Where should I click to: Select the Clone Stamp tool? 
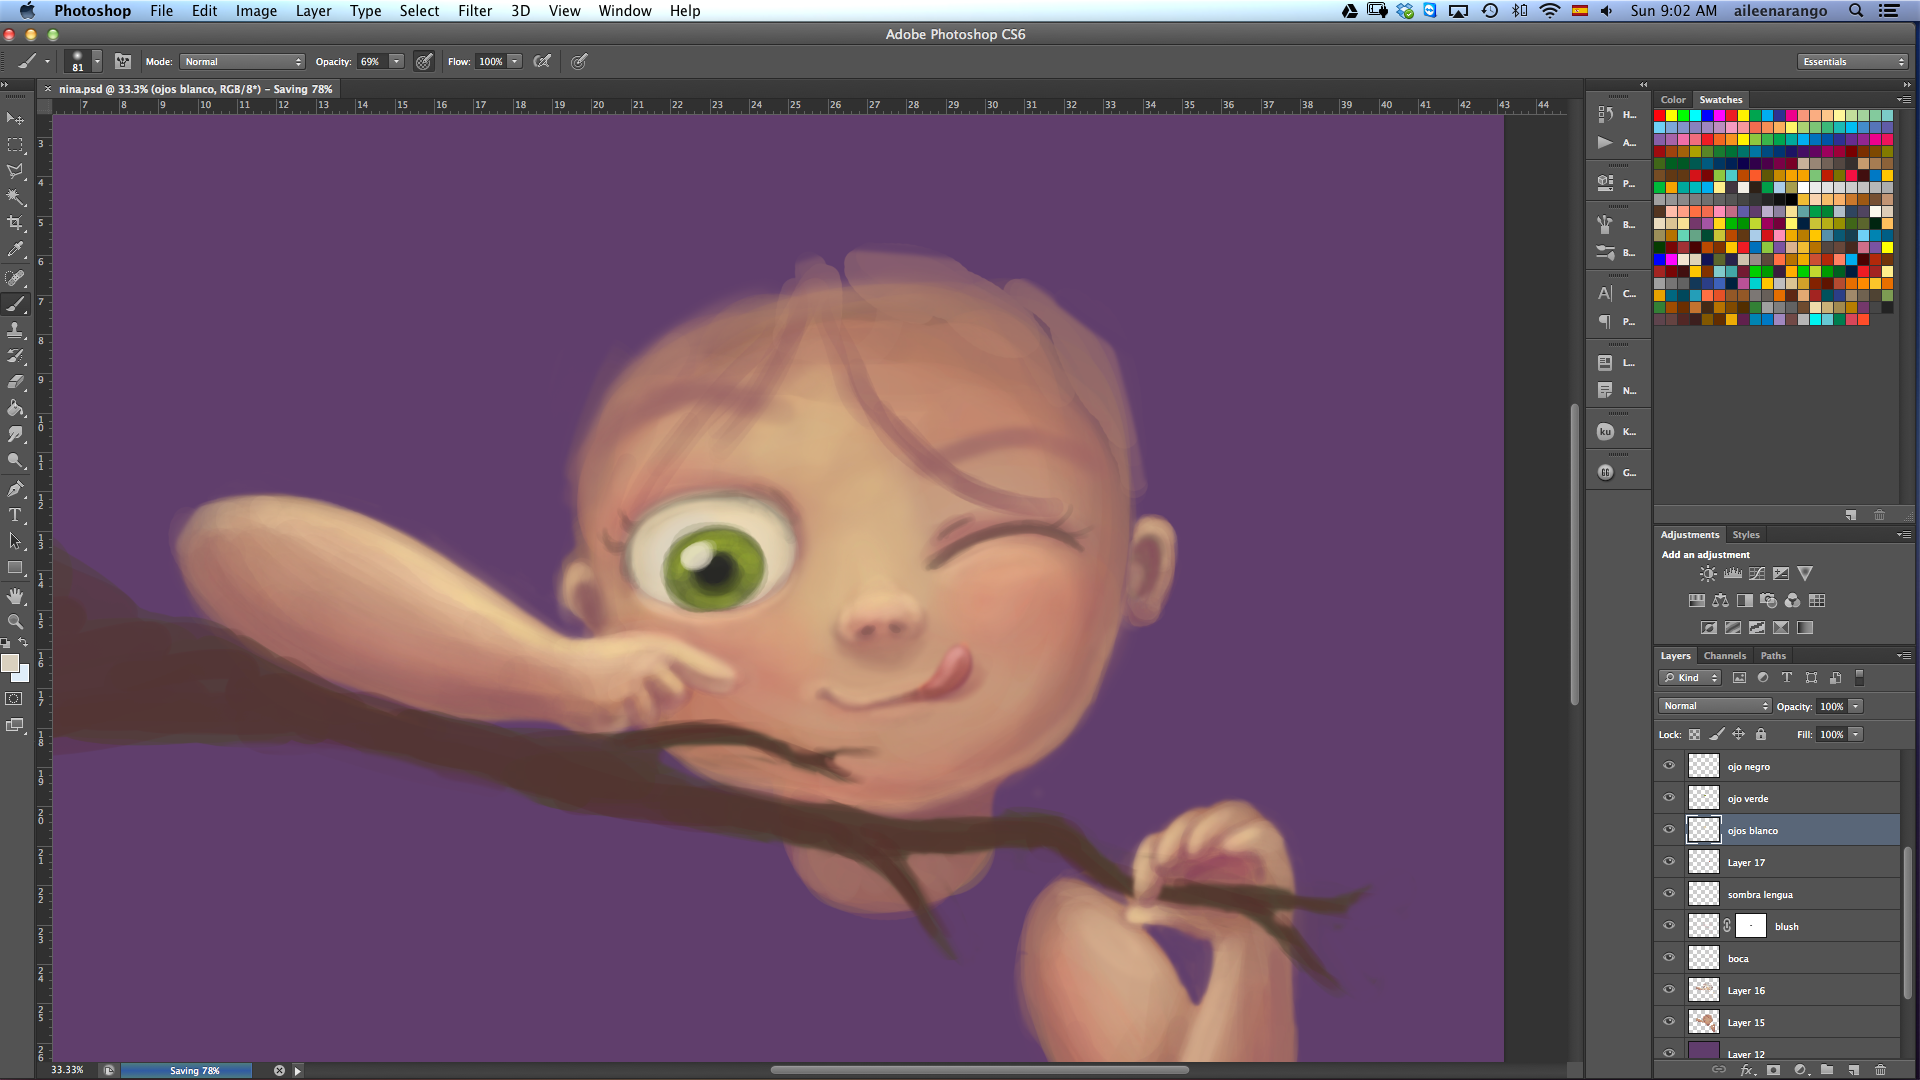15,330
